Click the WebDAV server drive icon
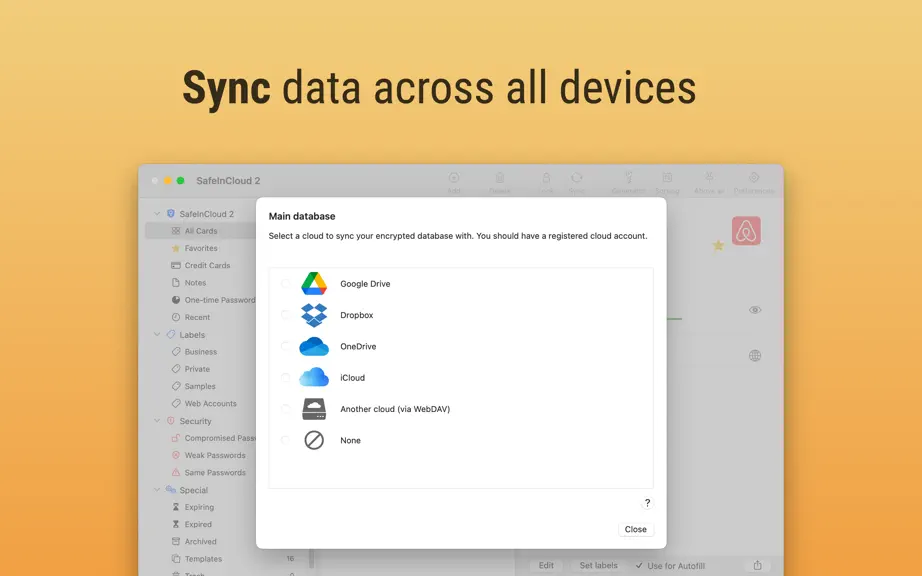This screenshot has height=576, width=922. click(x=314, y=409)
